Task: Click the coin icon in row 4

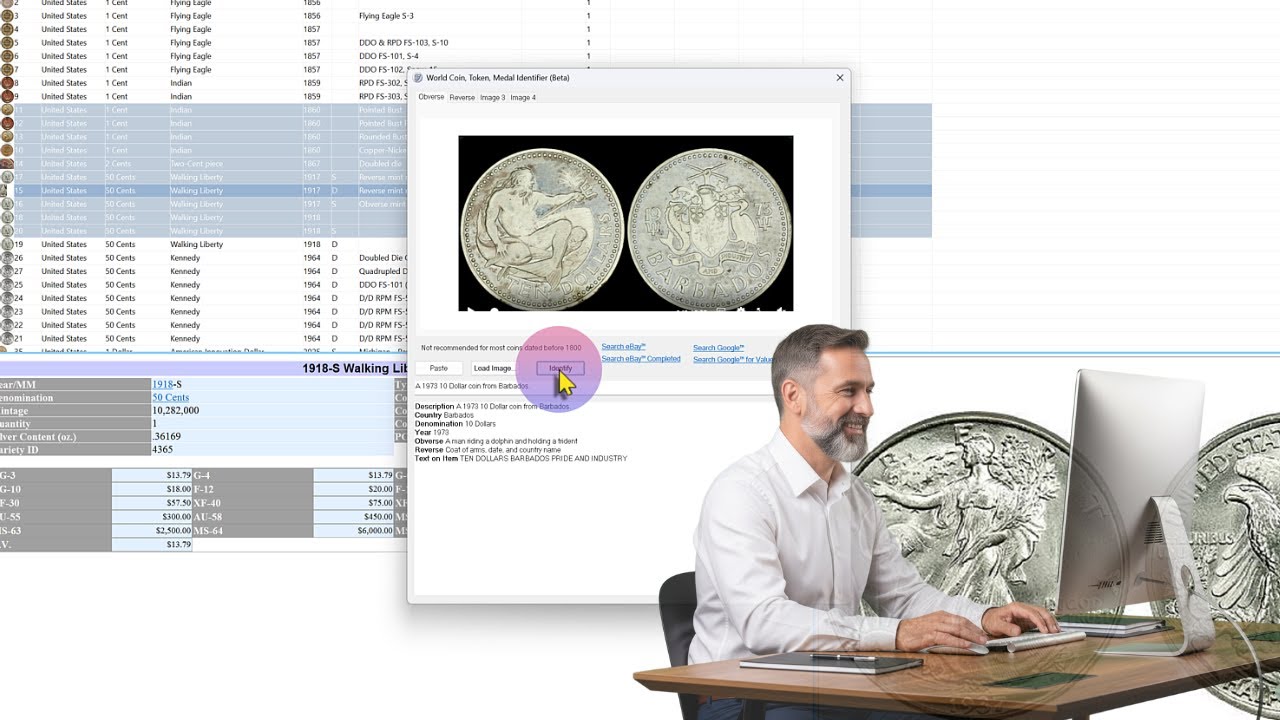Action: click(7, 29)
